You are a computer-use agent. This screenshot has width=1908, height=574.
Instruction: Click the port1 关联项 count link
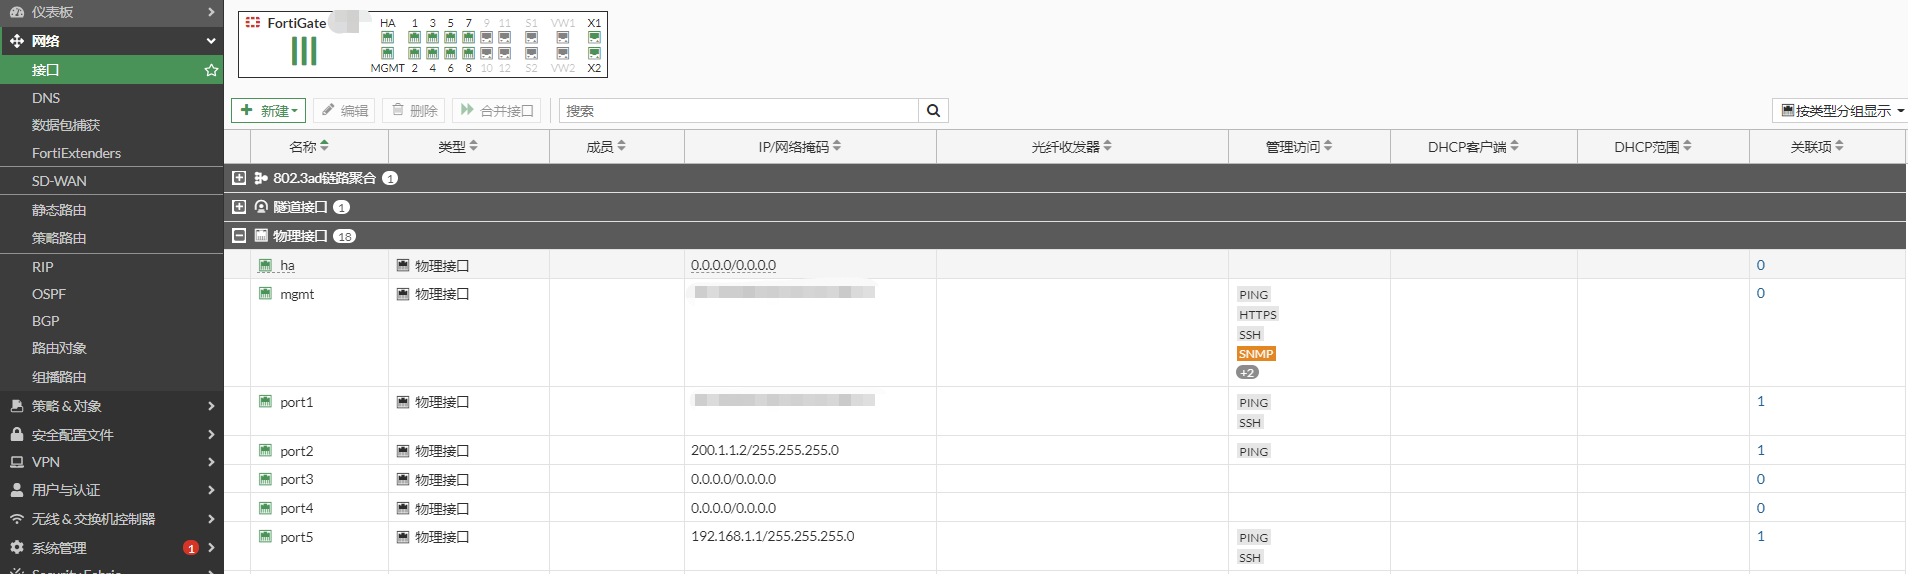click(1761, 401)
